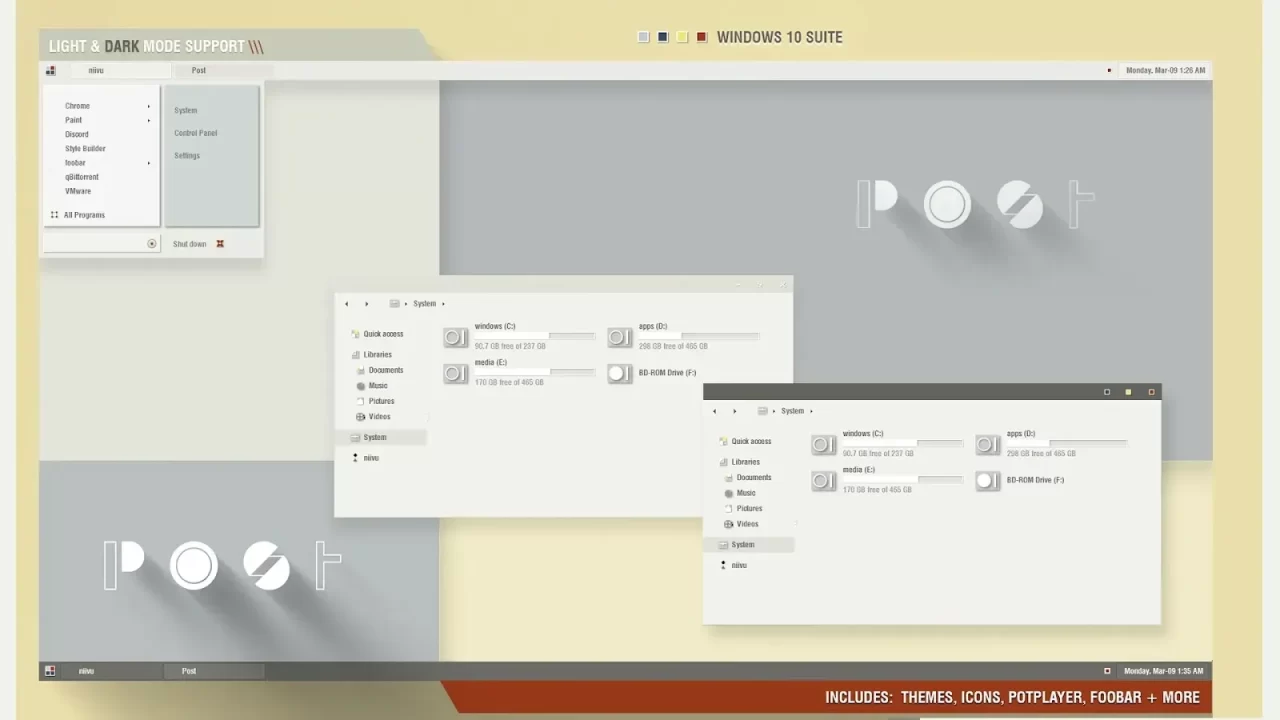Screen dimensions: 1280x720
Task: Click the round search icon in start menu
Action: (152, 244)
